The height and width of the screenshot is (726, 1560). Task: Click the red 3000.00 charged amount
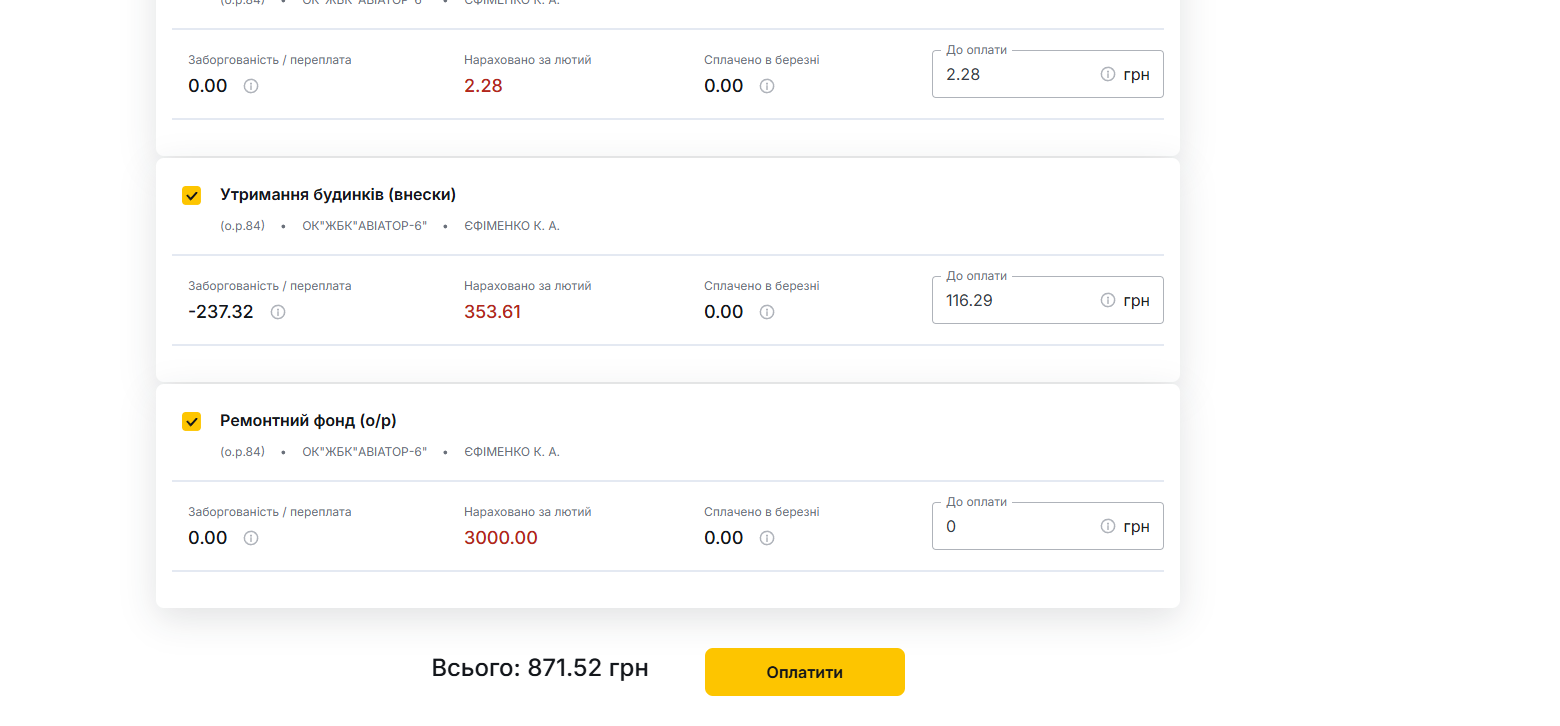coord(500,538)
